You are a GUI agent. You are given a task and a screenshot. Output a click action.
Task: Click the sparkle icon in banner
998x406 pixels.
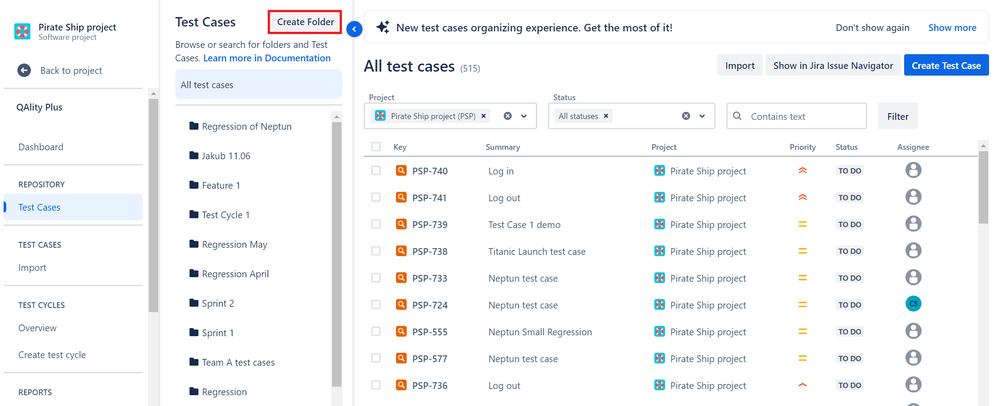click(x=383, y=27)
